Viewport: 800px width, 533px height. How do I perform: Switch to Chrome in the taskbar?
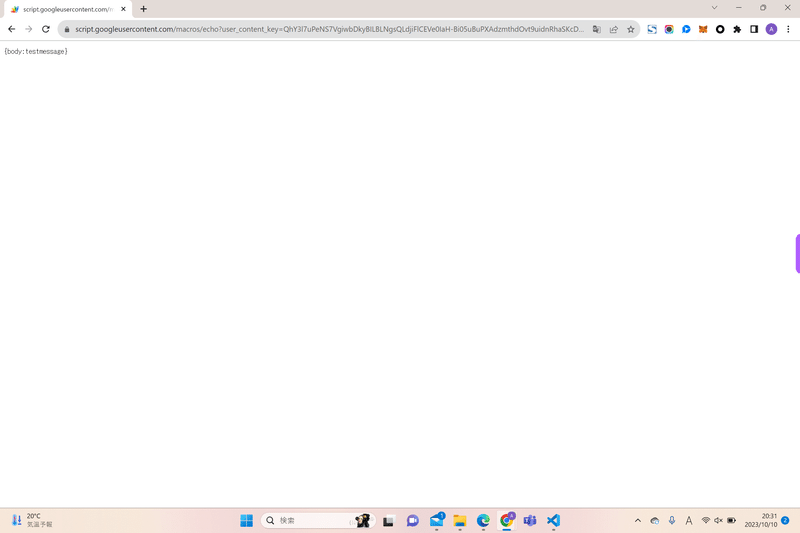[507, 520]
